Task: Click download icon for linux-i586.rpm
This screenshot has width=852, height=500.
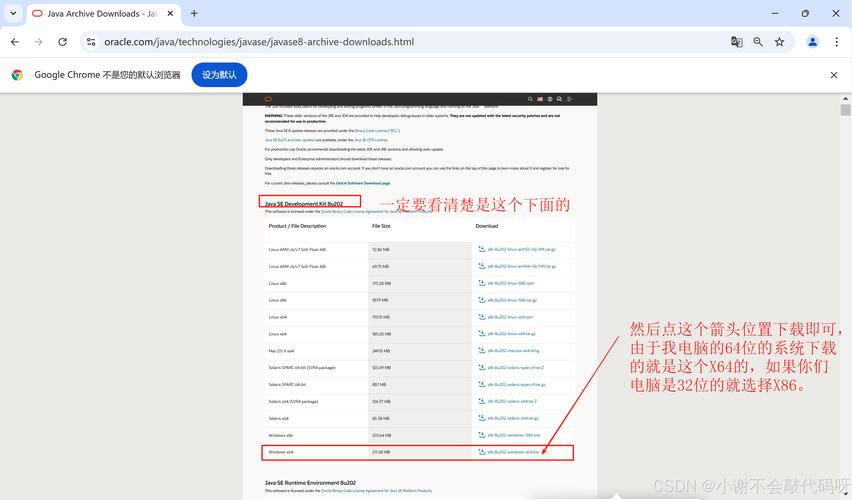Action: pyautogui.click(x=481, y=283)
